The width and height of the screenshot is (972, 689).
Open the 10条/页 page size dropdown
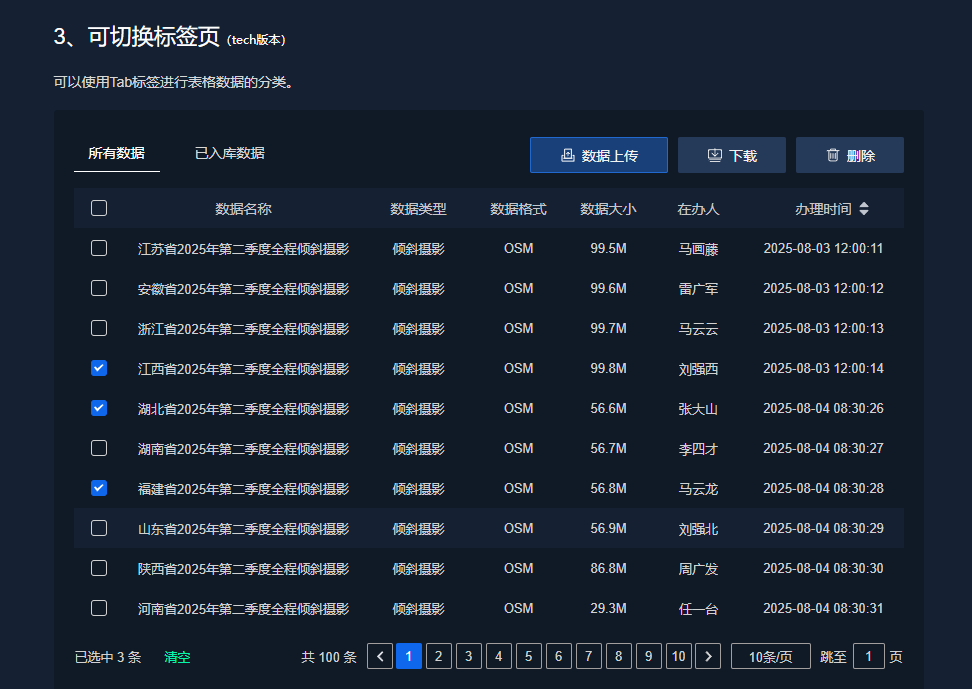point(770,657)
